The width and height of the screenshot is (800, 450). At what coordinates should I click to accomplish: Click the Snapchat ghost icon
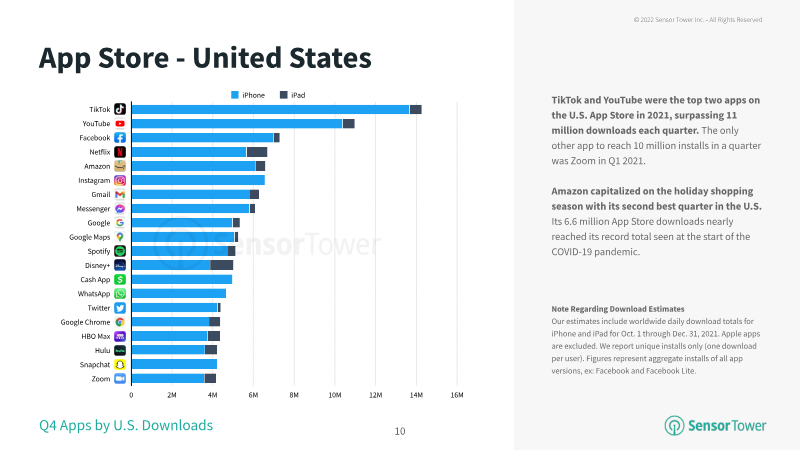pyautogui.click(x=120, y=365)
